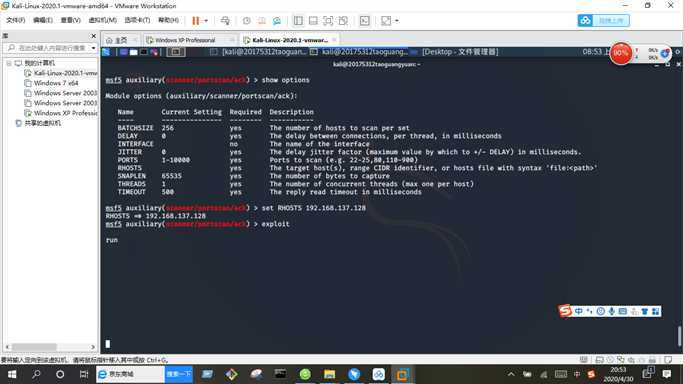Expand the power options arrow beside pause
The height and width of the screenshot is (384, 683).
tap(206, 20)
